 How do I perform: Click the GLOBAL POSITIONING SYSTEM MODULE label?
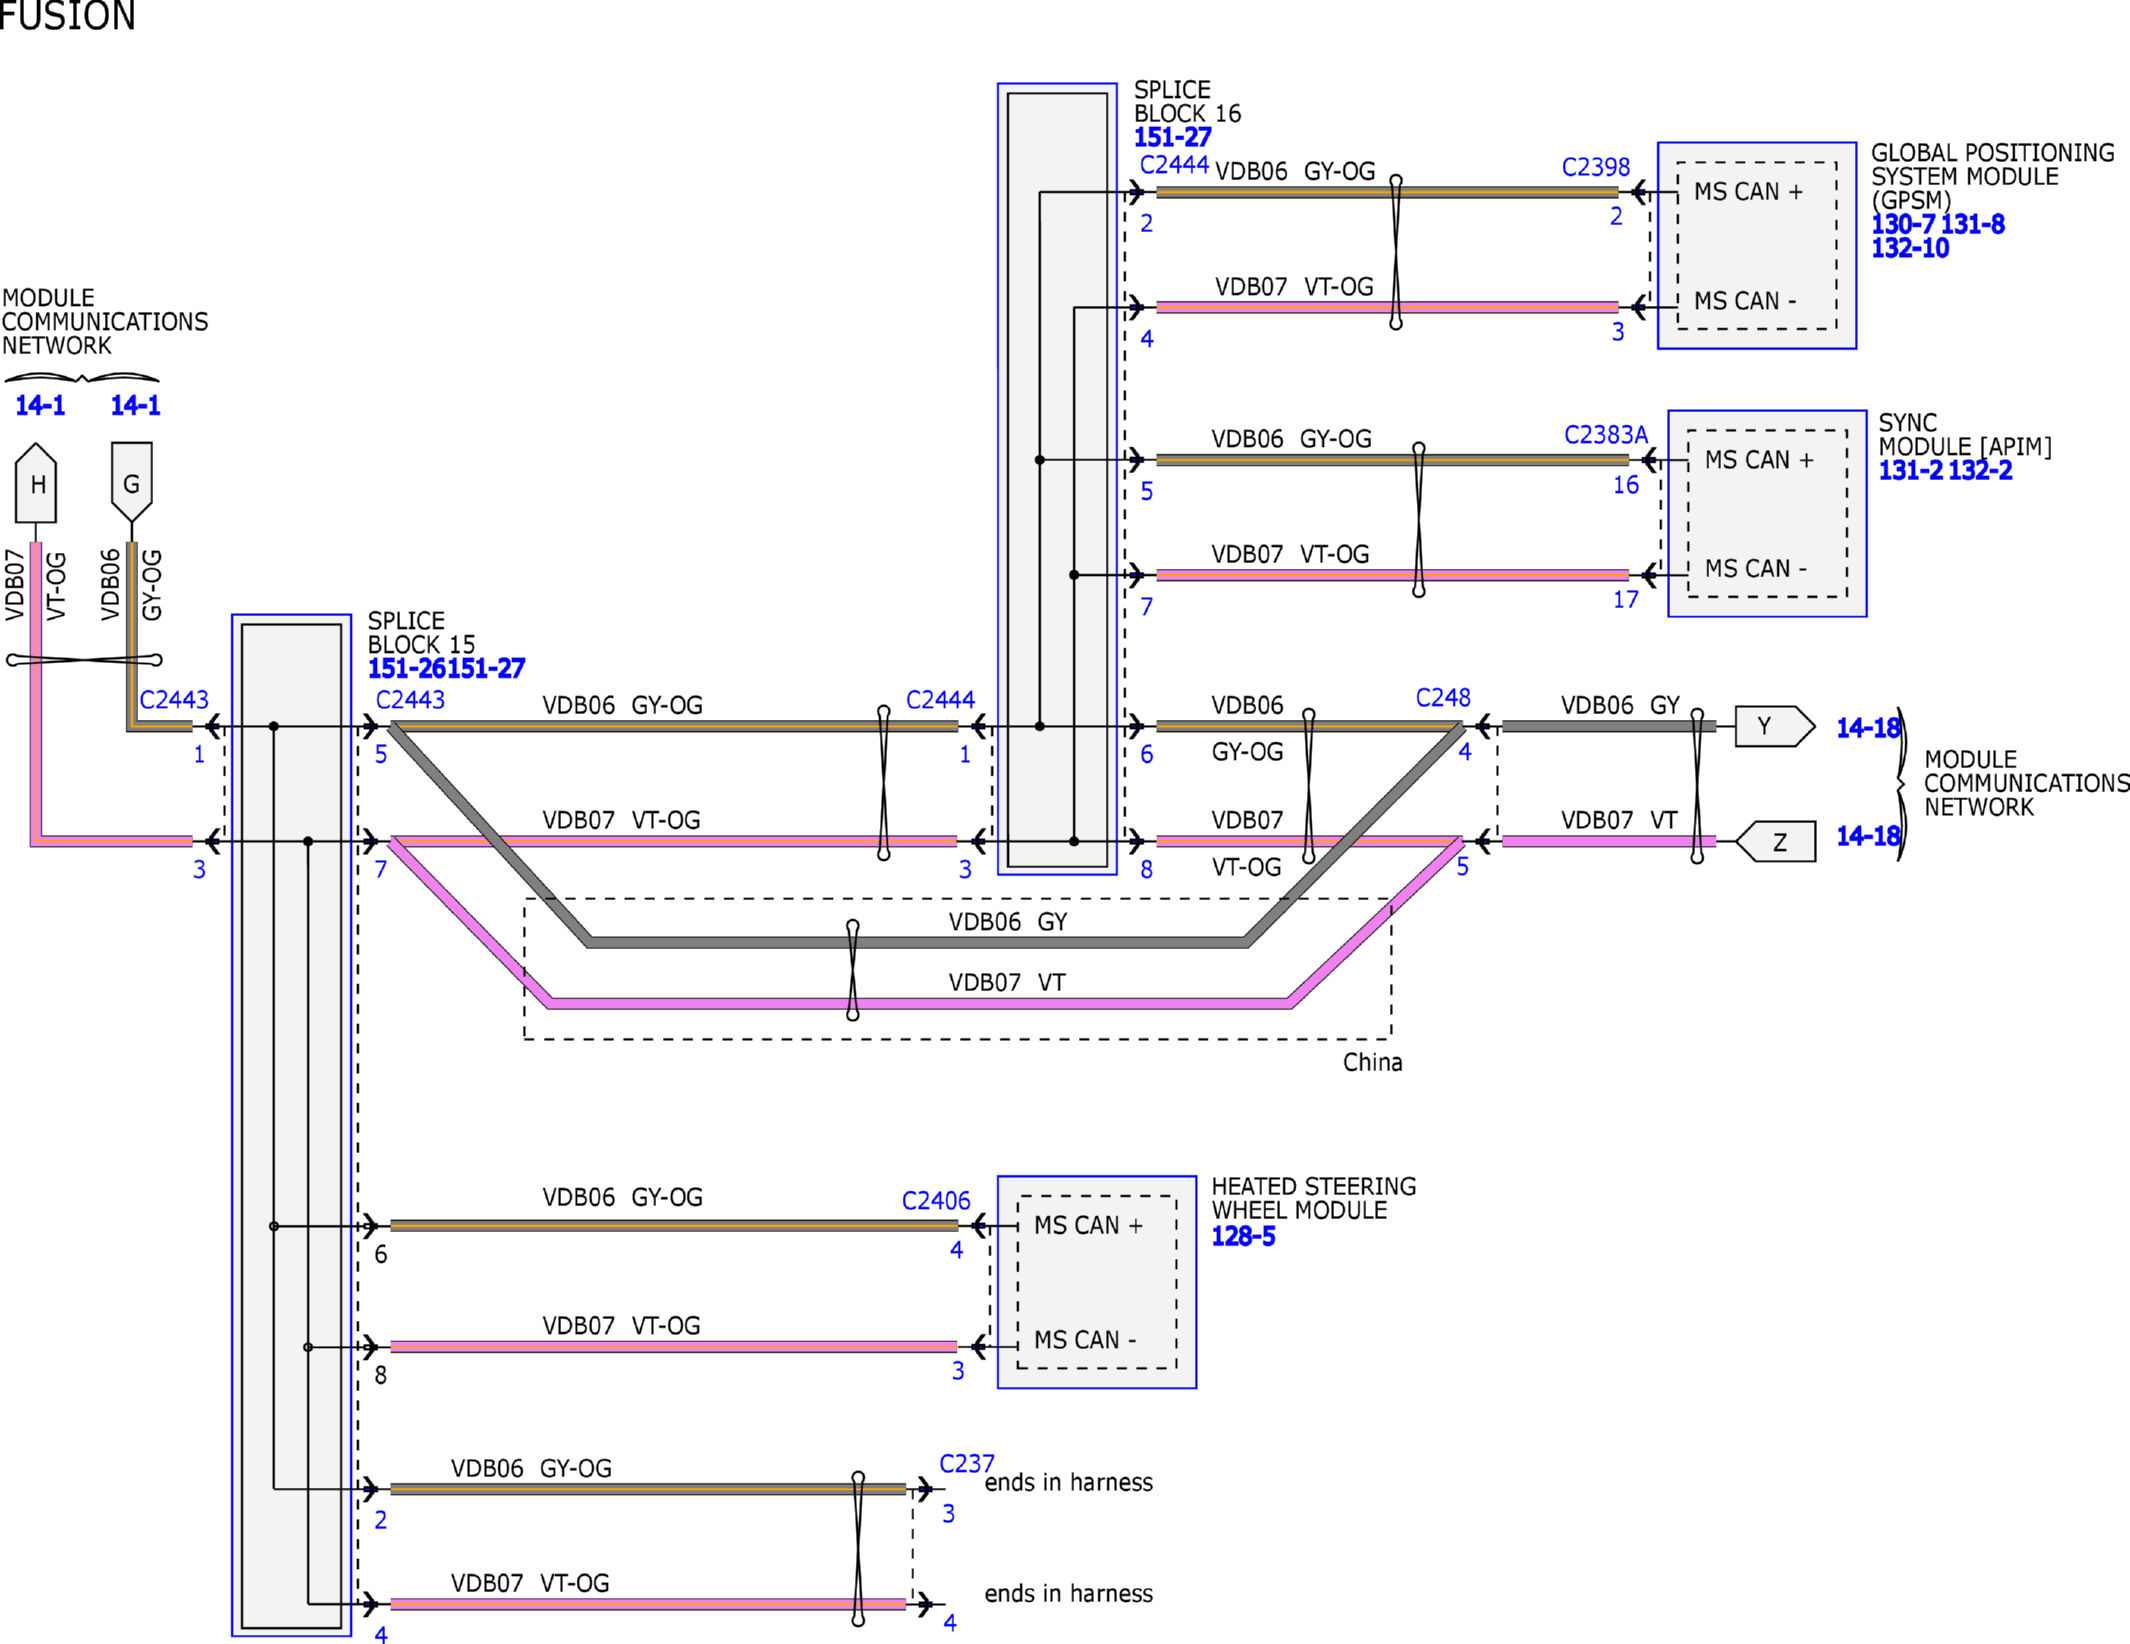pos(1993,176)
